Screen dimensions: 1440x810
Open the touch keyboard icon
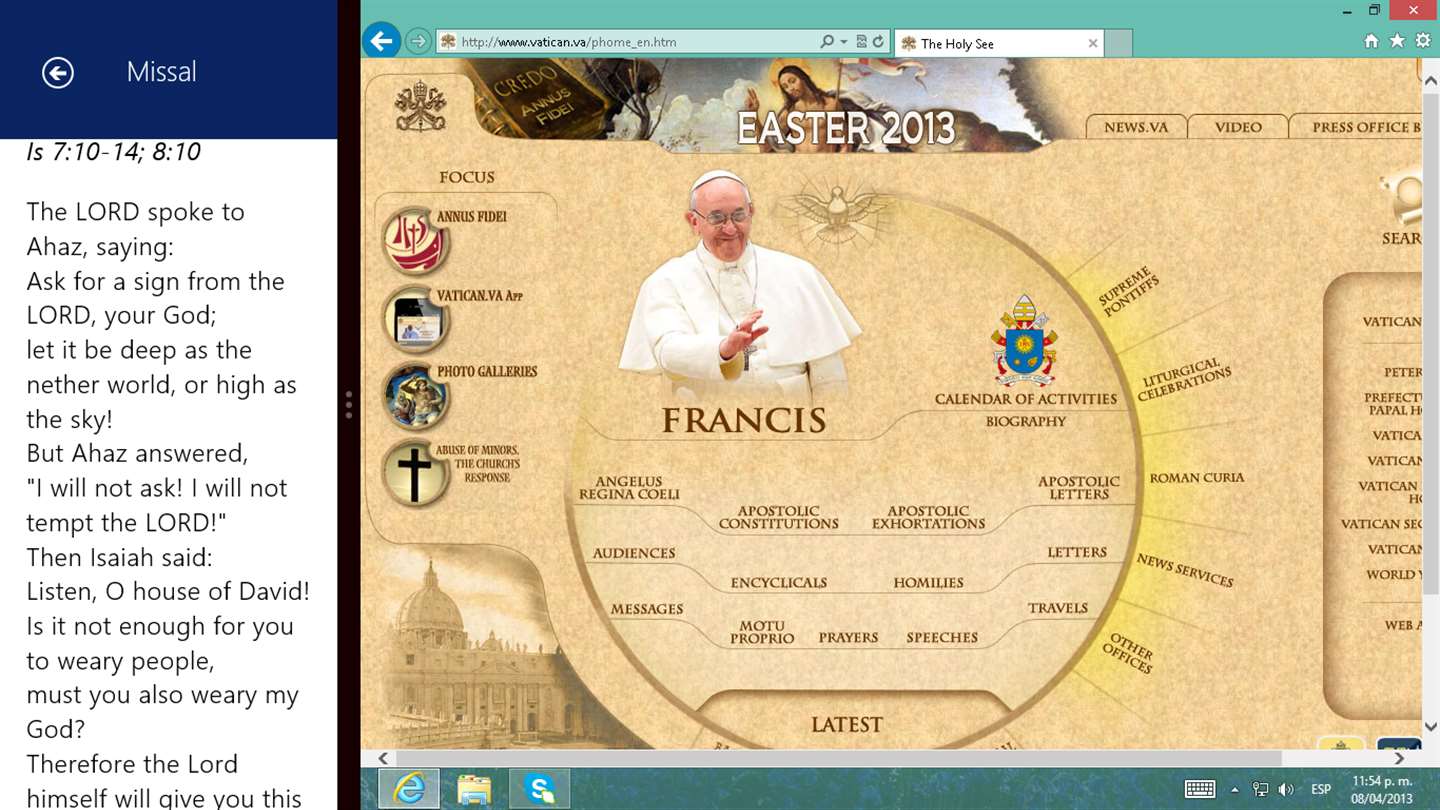[x=1200, y=789]
